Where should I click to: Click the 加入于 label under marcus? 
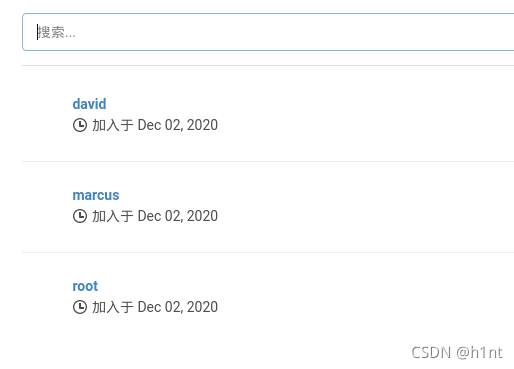(x=113, y=216)
